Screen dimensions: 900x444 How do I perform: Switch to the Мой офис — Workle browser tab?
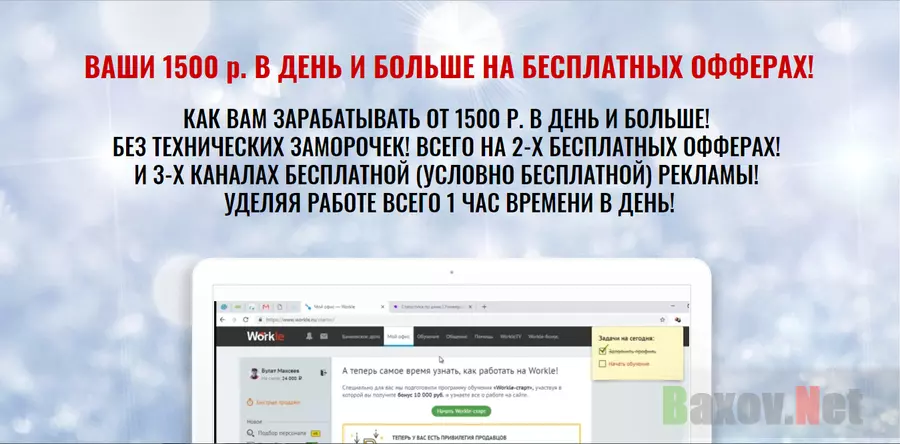coord(344,307)
